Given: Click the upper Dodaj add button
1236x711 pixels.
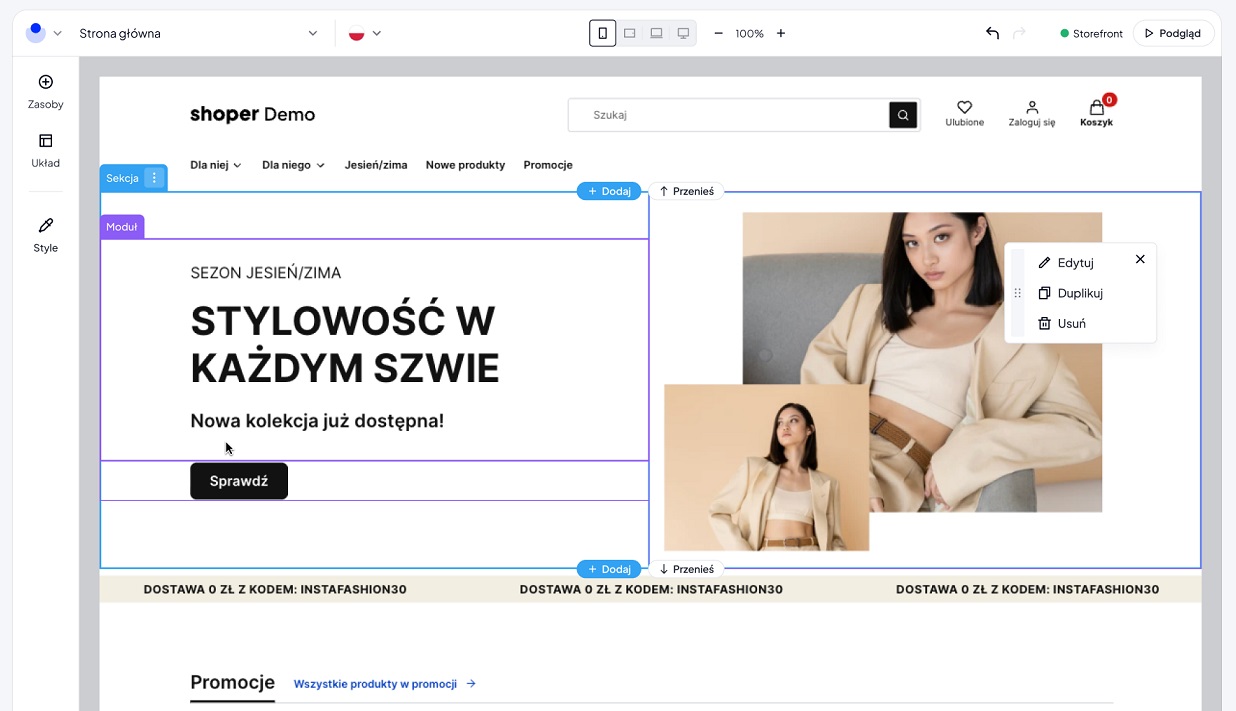Looking at the screenshot, I should 609,191.
